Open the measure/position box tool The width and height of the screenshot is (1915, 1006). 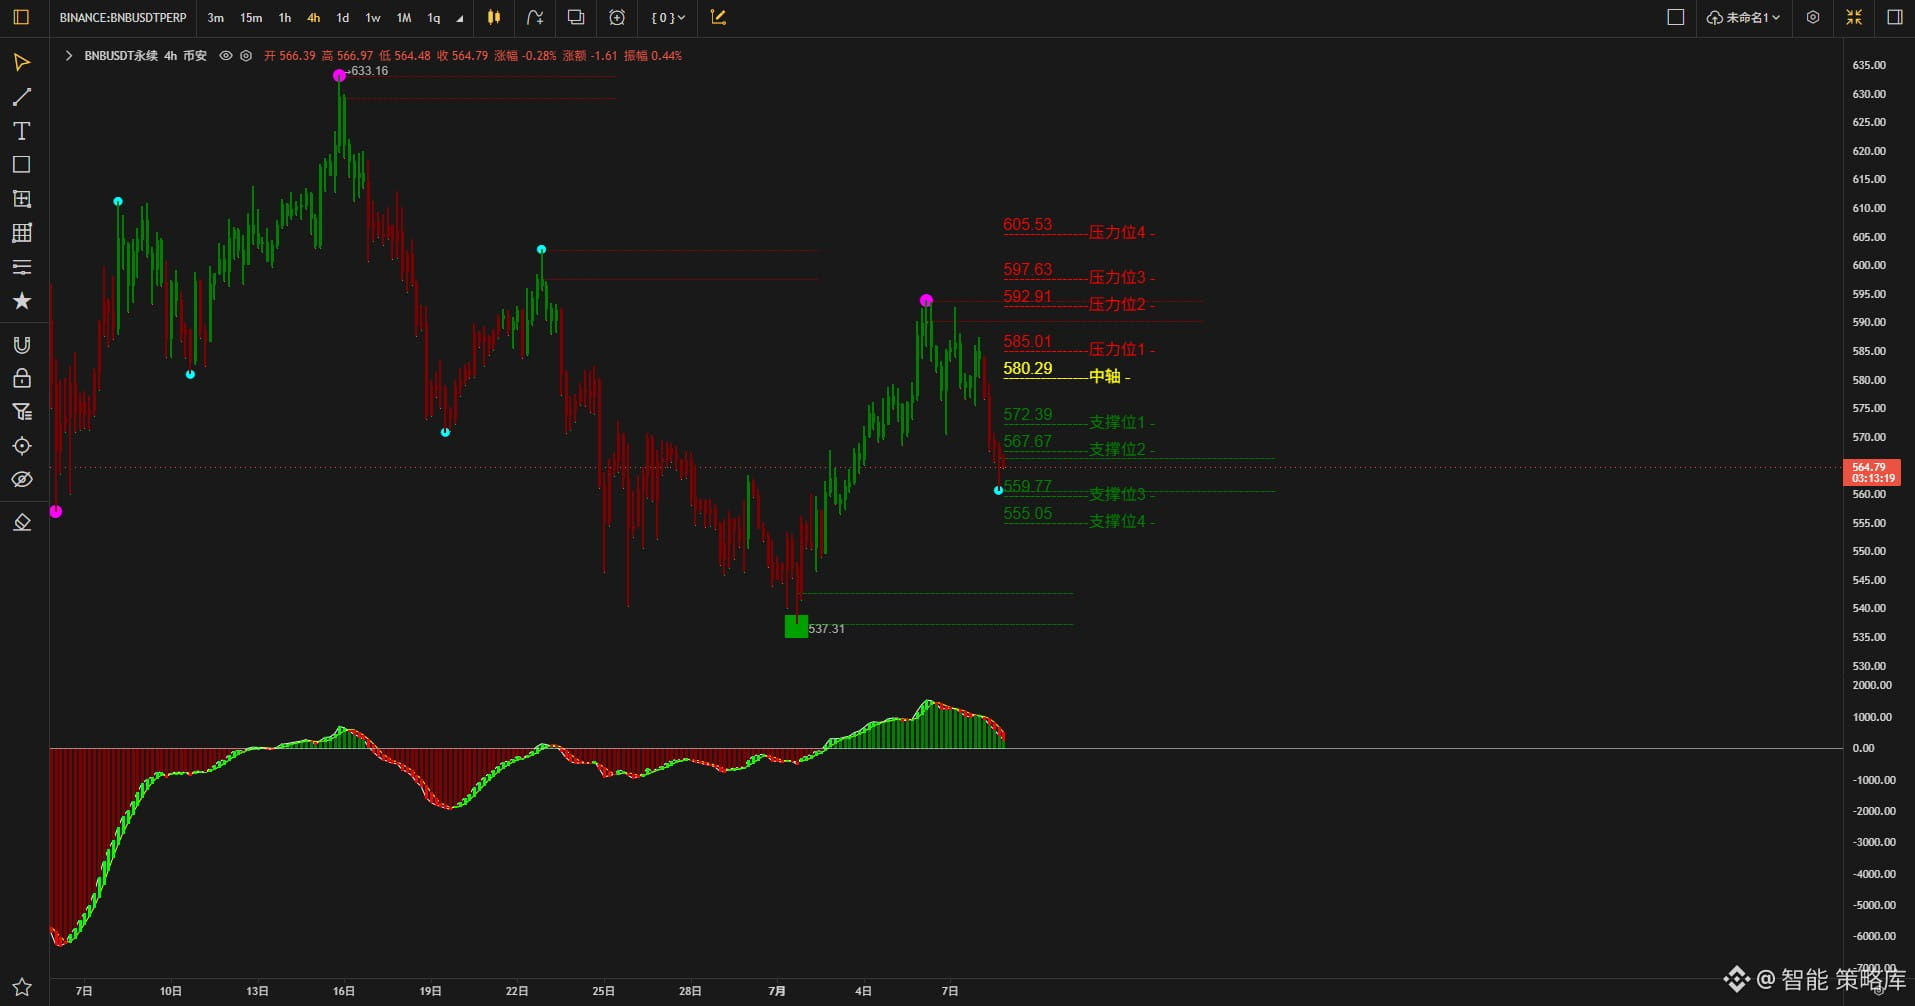(21, 199)
